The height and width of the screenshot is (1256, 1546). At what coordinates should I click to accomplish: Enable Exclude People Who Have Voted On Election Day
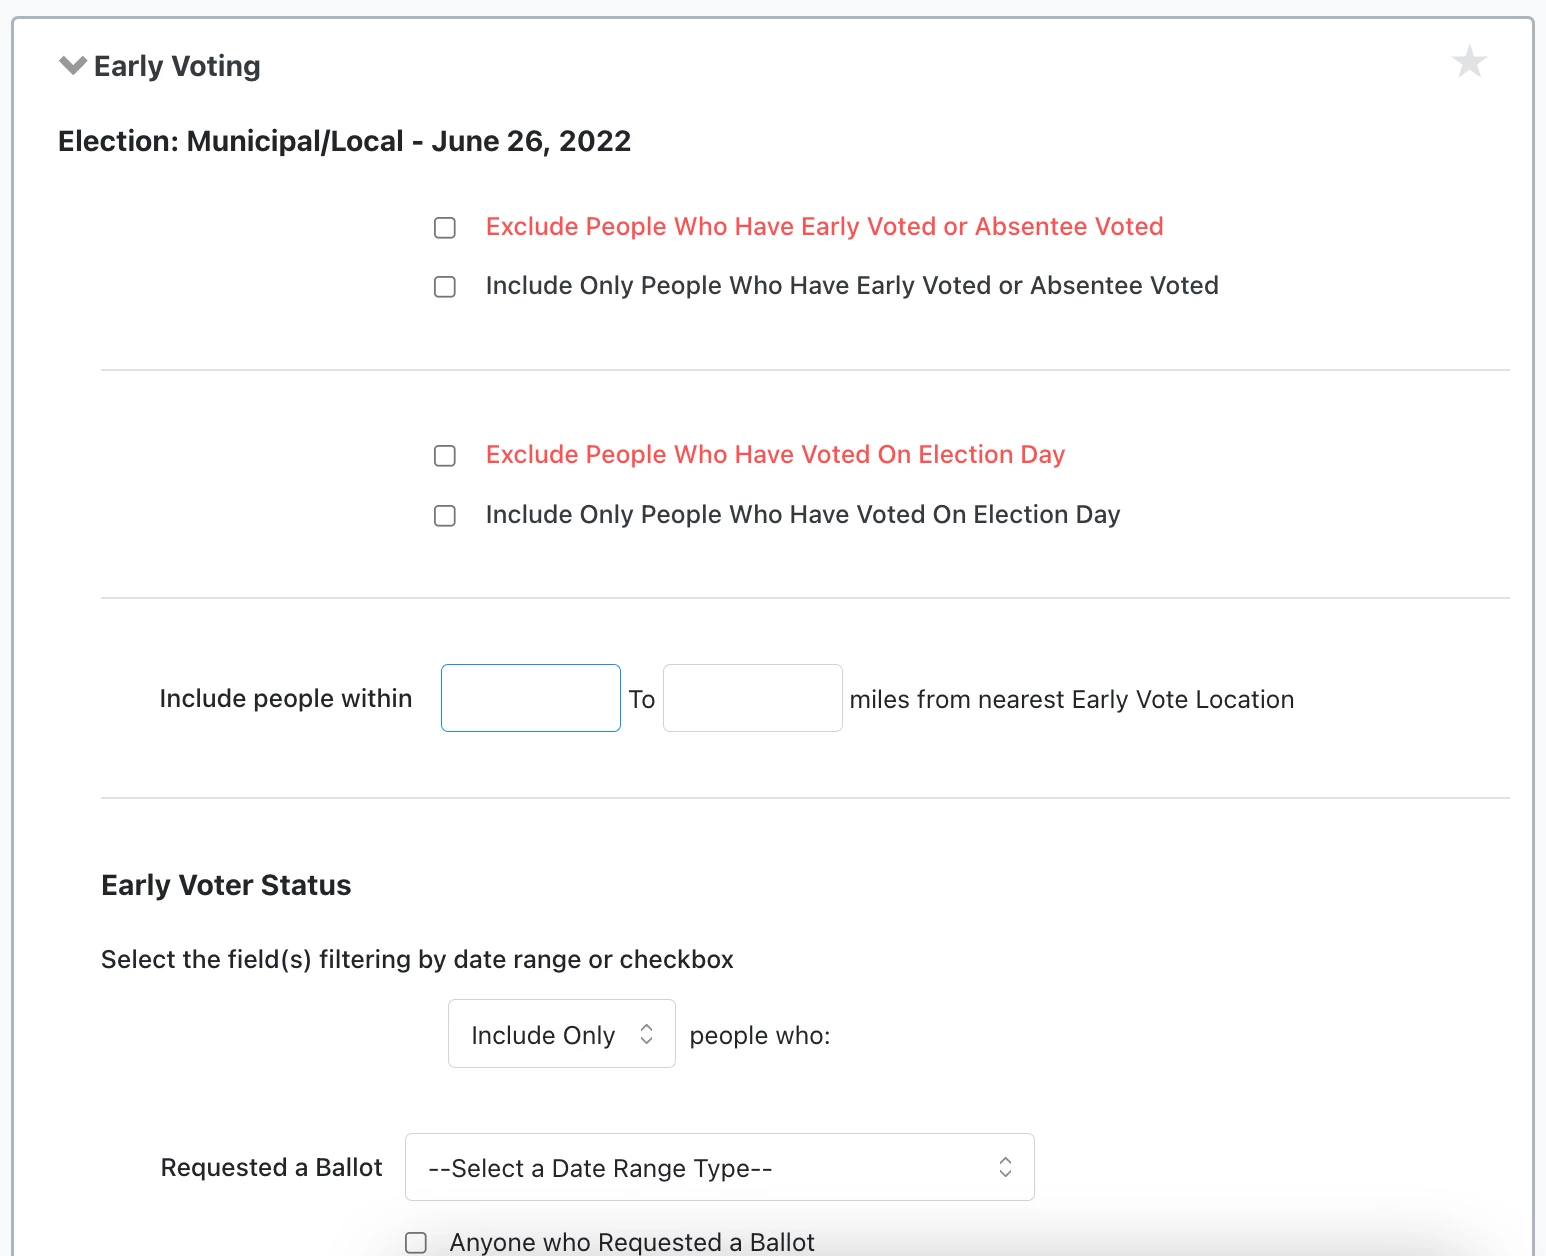tap(444, 455)
